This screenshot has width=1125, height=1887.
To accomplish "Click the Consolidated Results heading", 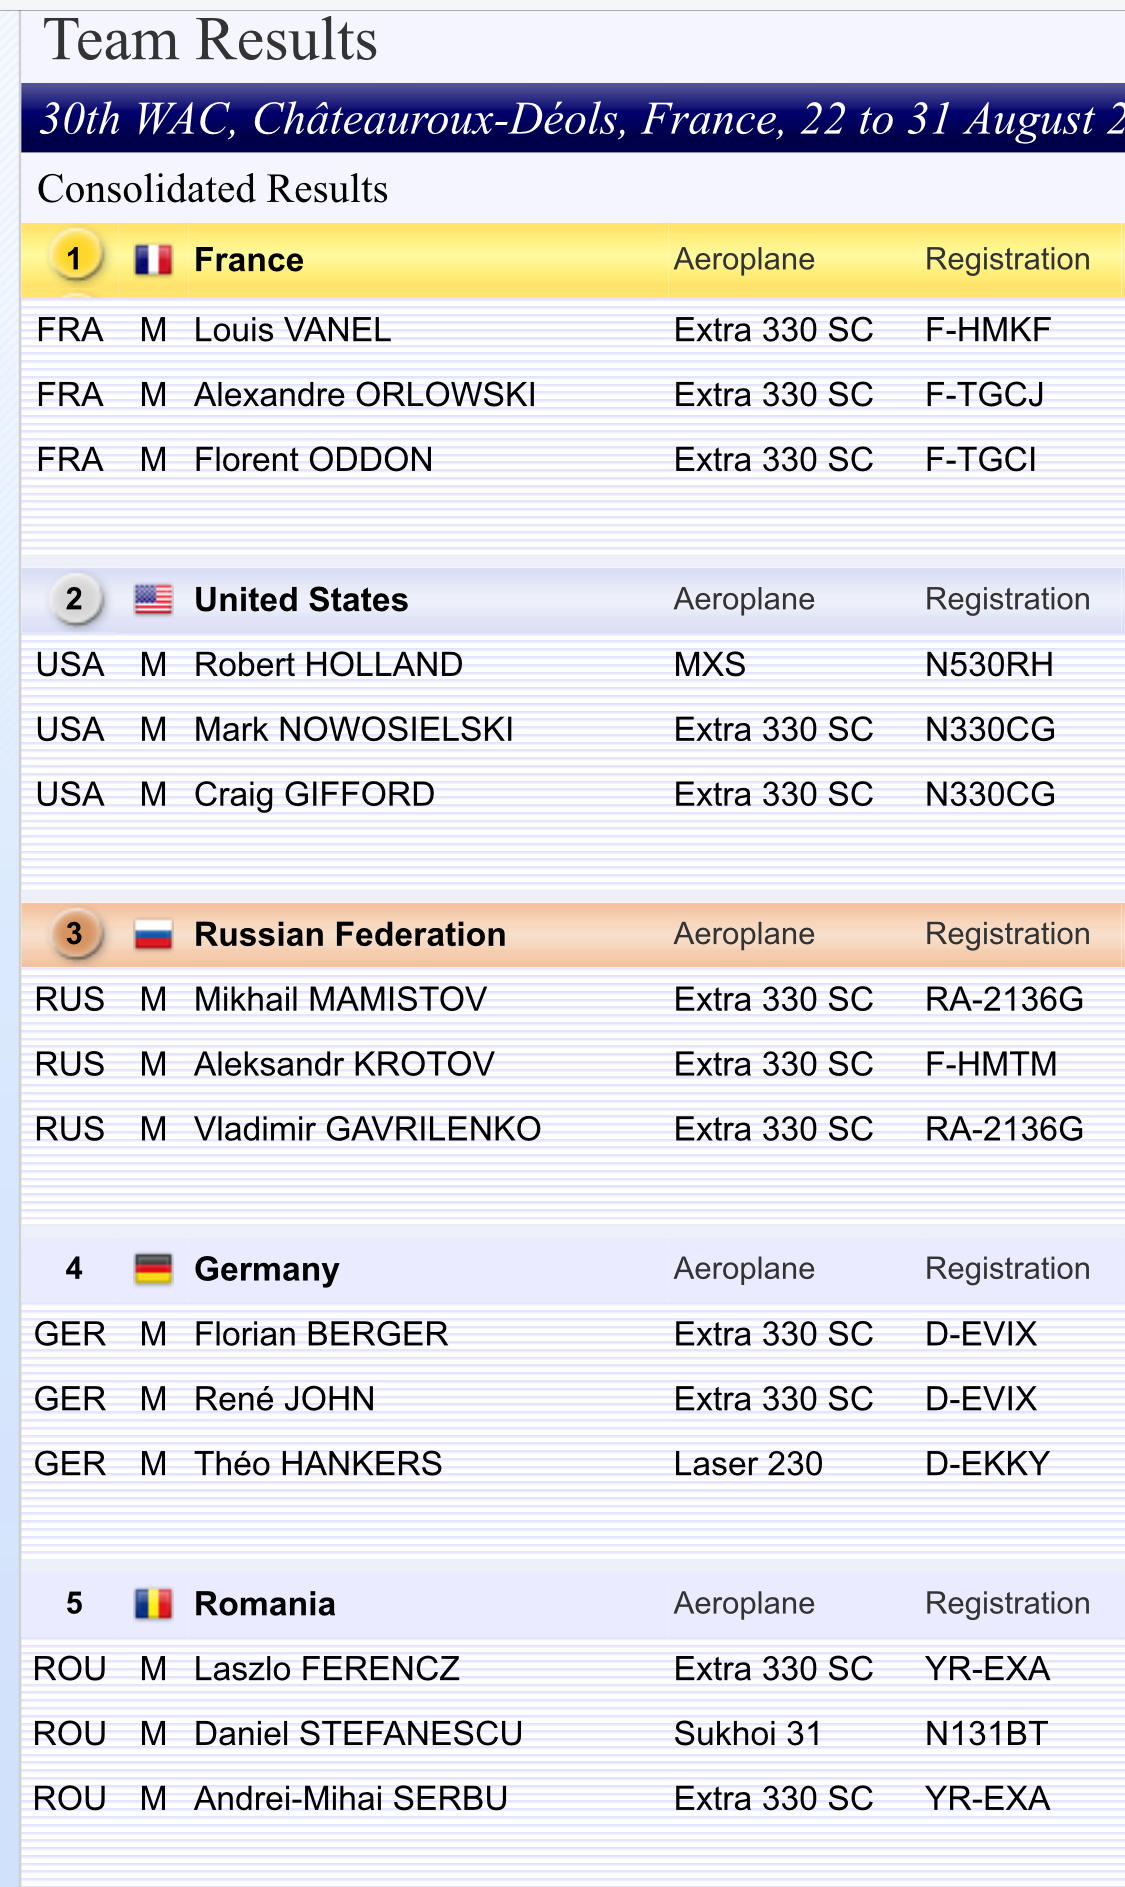I will (x=213, y=189).
